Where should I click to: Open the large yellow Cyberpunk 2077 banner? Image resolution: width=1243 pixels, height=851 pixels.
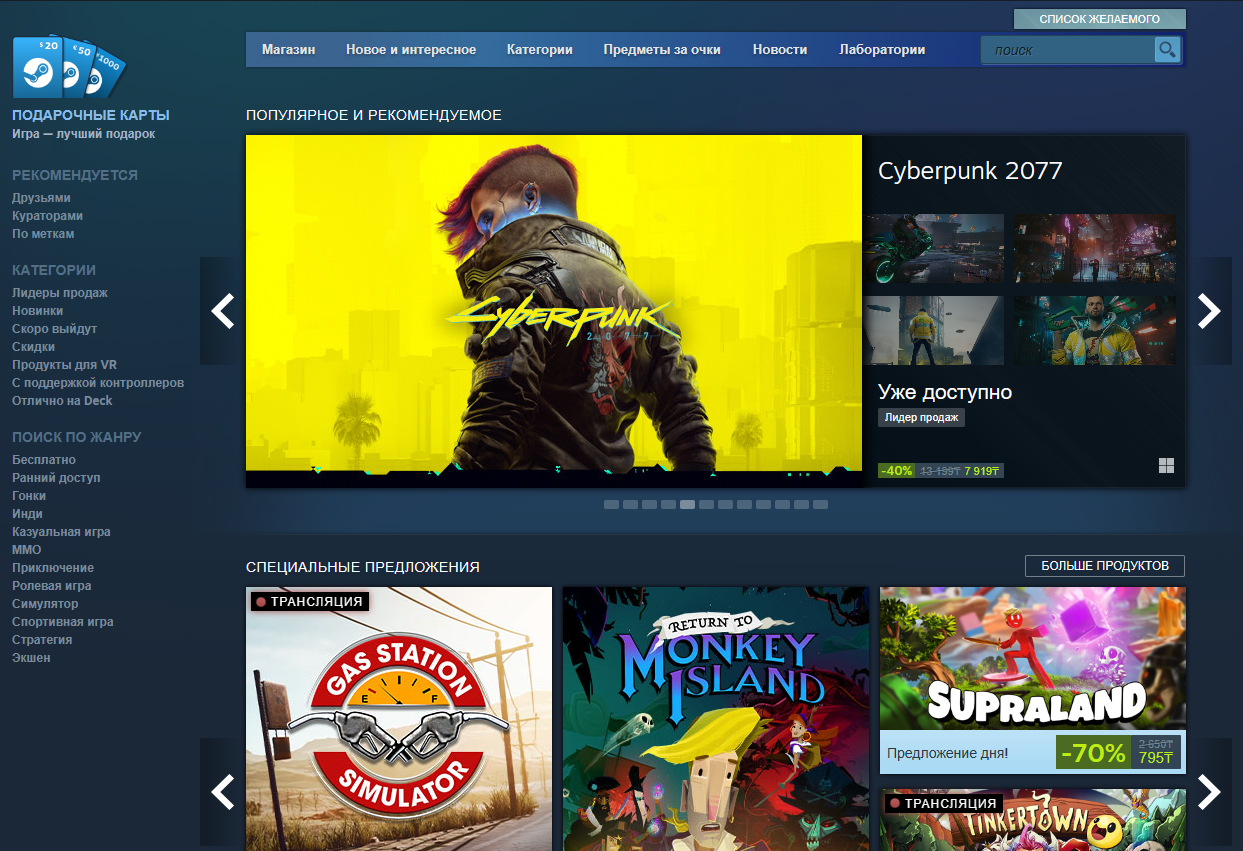(554, 311)
